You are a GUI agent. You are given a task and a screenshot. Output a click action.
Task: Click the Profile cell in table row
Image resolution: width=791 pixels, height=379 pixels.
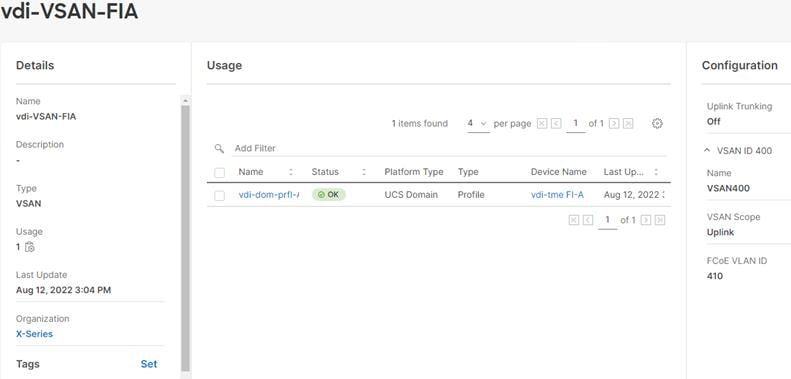click(471, 195)
